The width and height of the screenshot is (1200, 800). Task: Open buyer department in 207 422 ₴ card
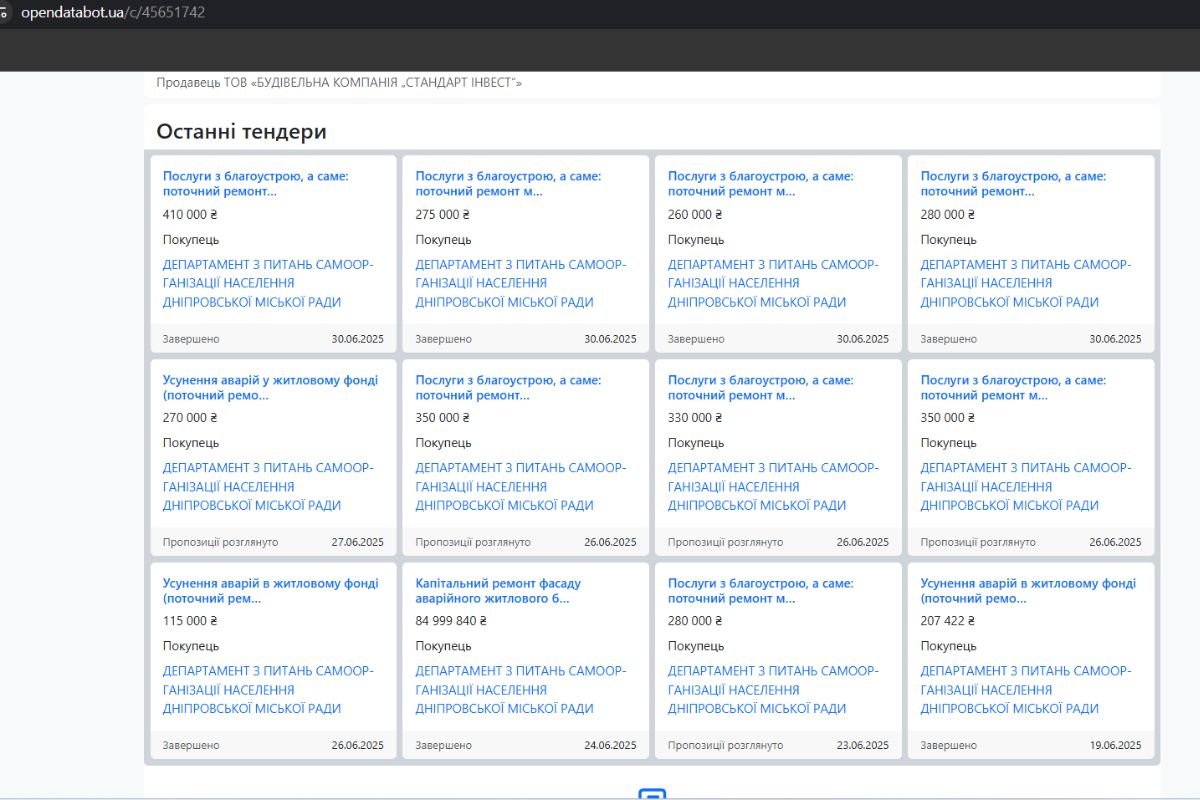pos(1025,689)
